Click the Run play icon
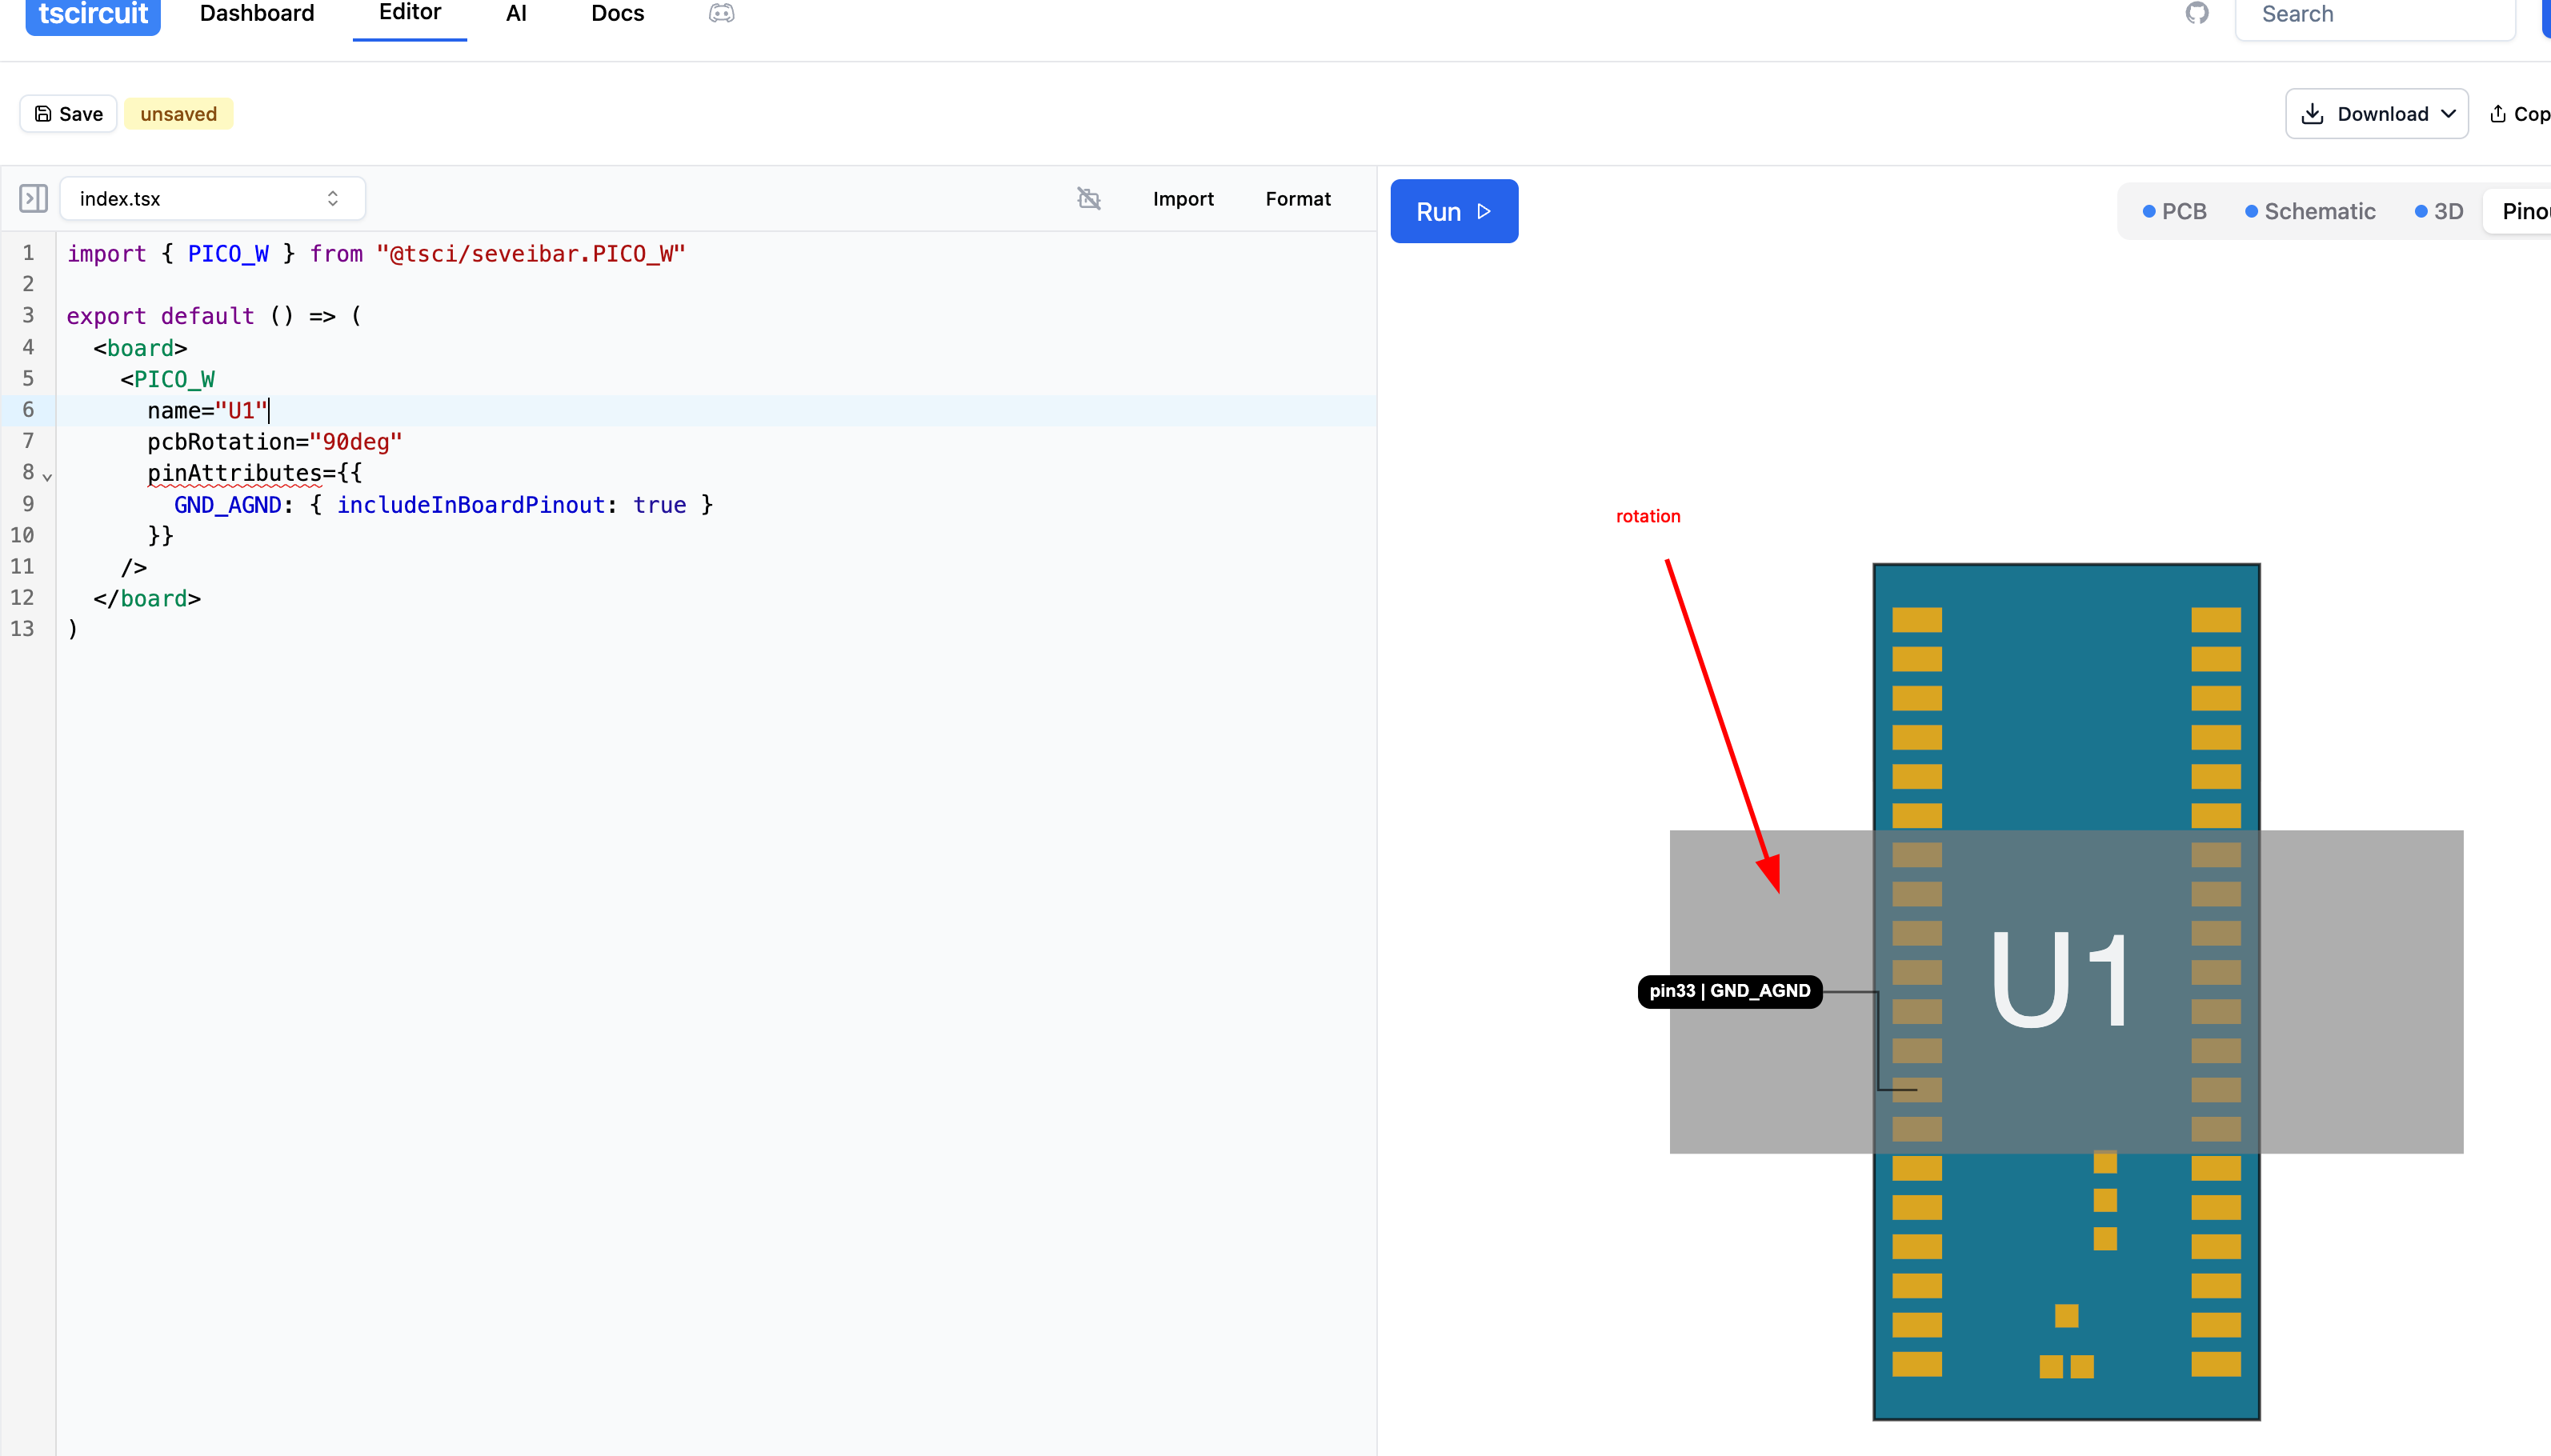2551x1456 pixels. pos(1484,211)
